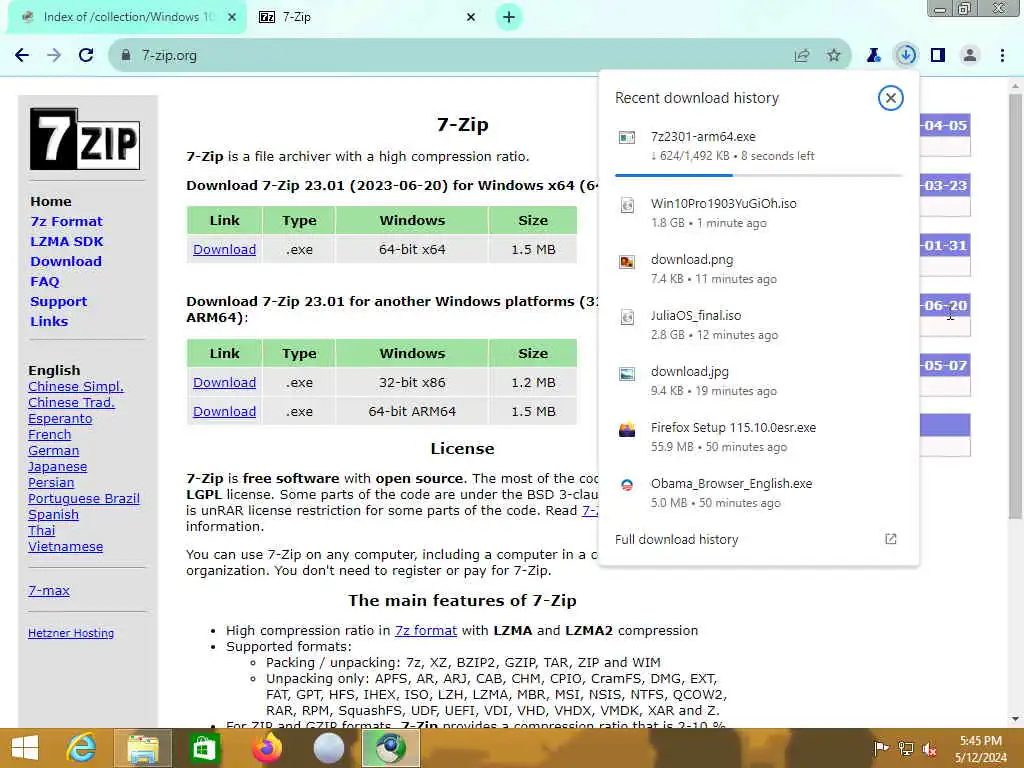Click the downloads icon in the toolbar

906,55
